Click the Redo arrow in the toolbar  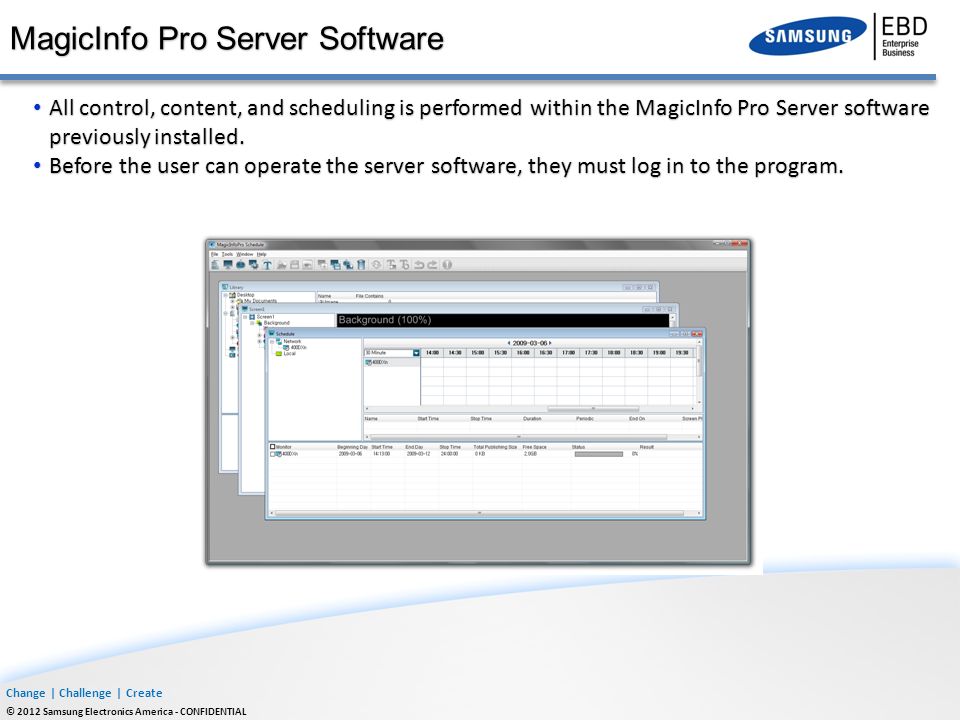(x=432, y=264)
